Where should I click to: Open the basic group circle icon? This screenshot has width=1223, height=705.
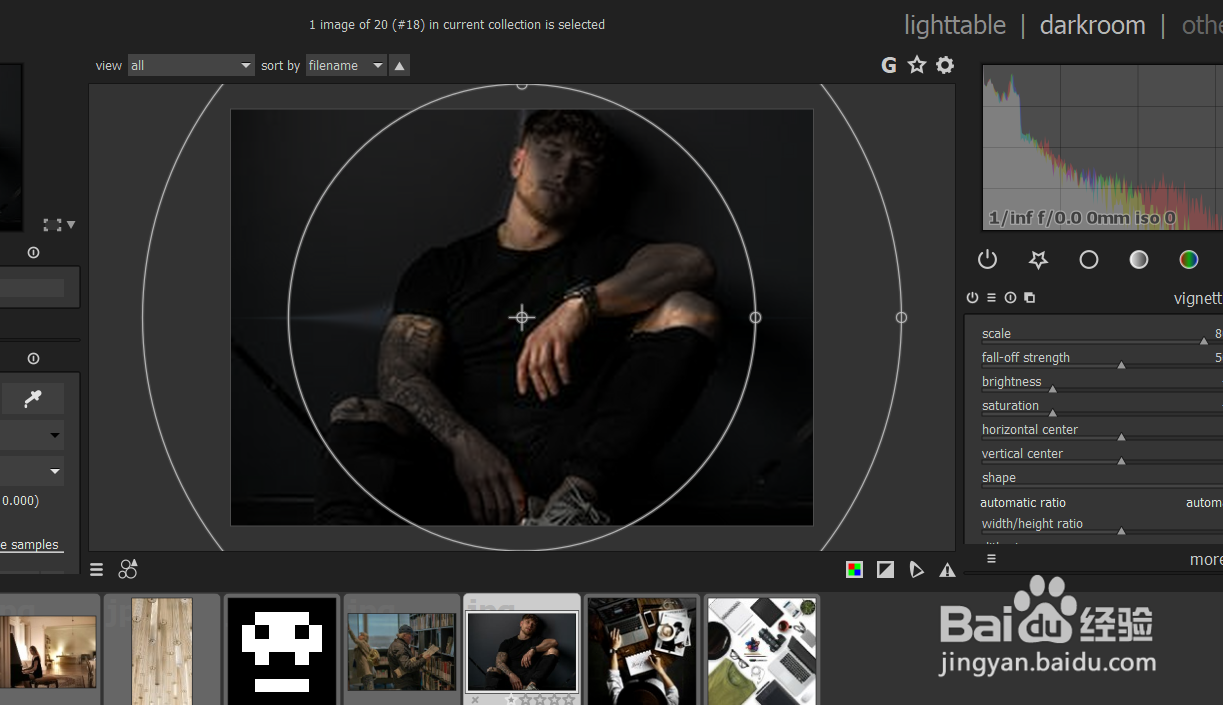pos(1089,260)
